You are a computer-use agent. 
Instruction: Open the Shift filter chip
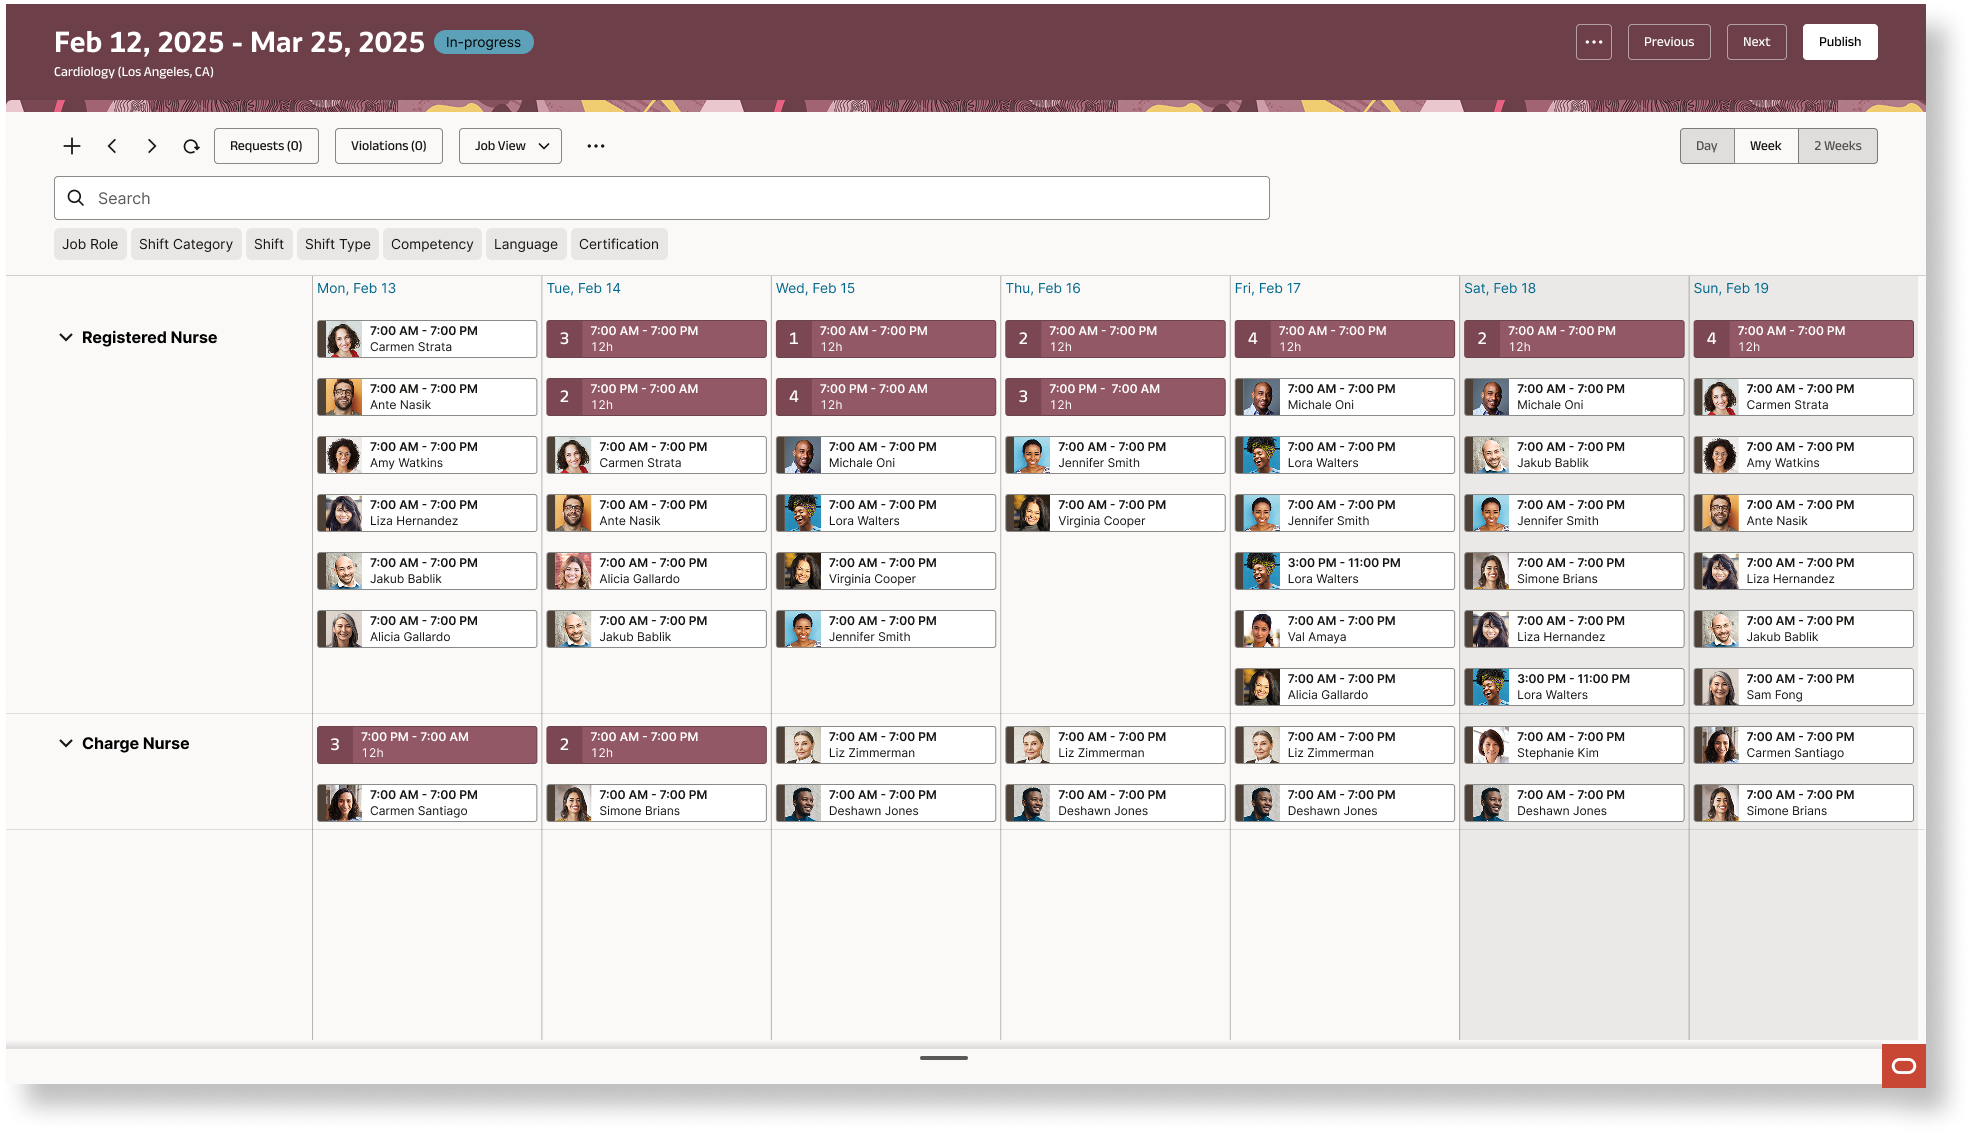click(269, 244)
